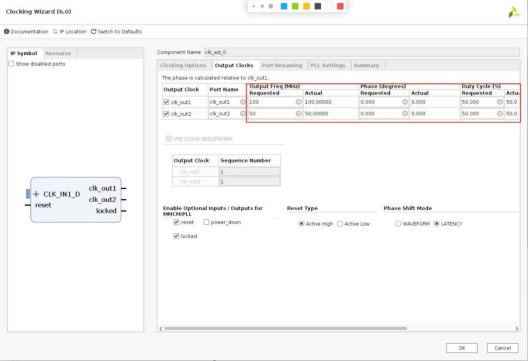Pick the green annotation color
Image resolution: width=528 pixels, height=361 pixels.
tap(295, 6)
